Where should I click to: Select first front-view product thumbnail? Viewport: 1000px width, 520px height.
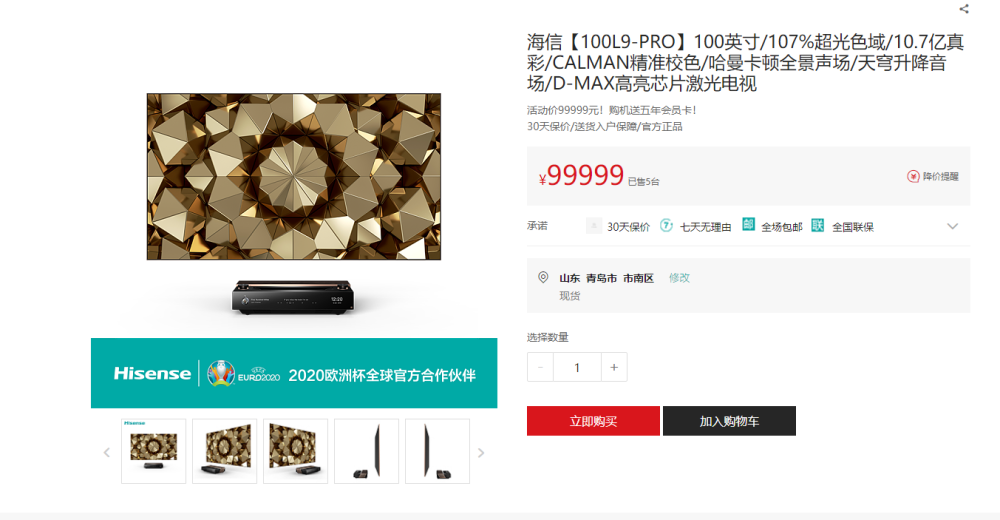[154, 451]
